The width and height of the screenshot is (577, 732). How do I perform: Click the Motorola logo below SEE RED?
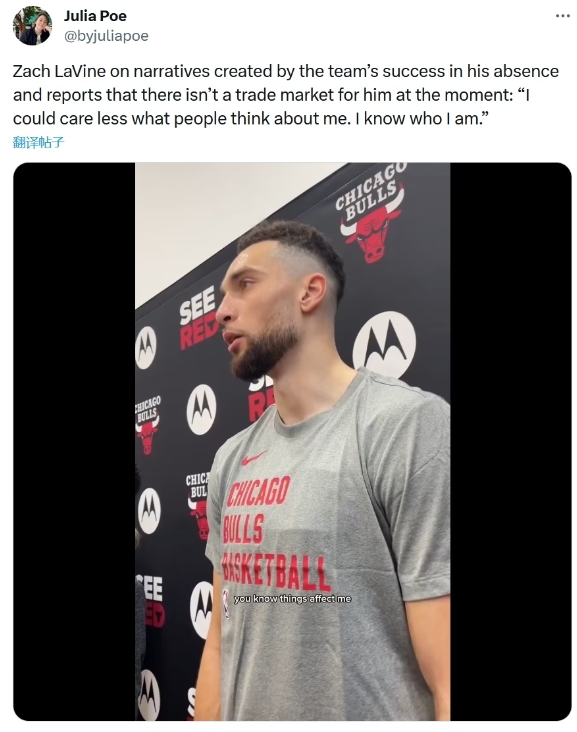[201, 410]
